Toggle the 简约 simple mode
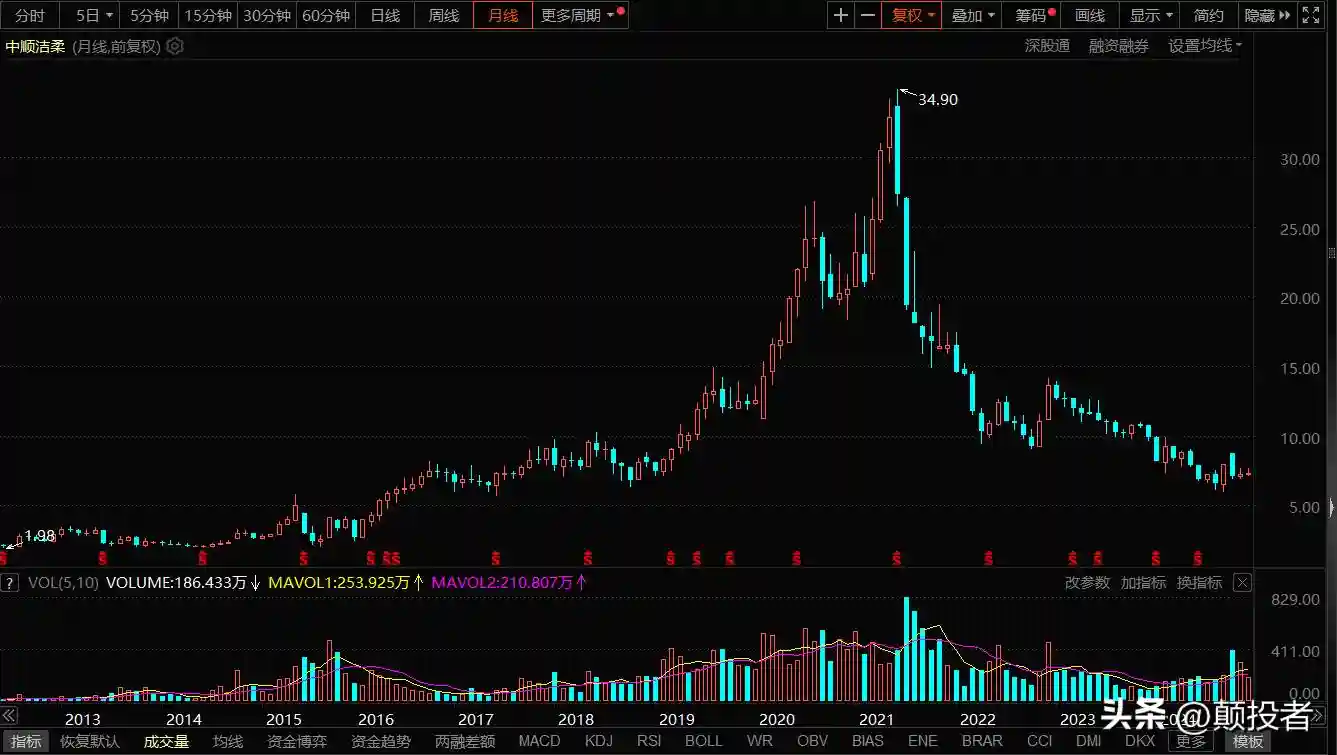The height and width of the screenshot is (755, 1337). pyautogui.click(x=1208, y=15)
